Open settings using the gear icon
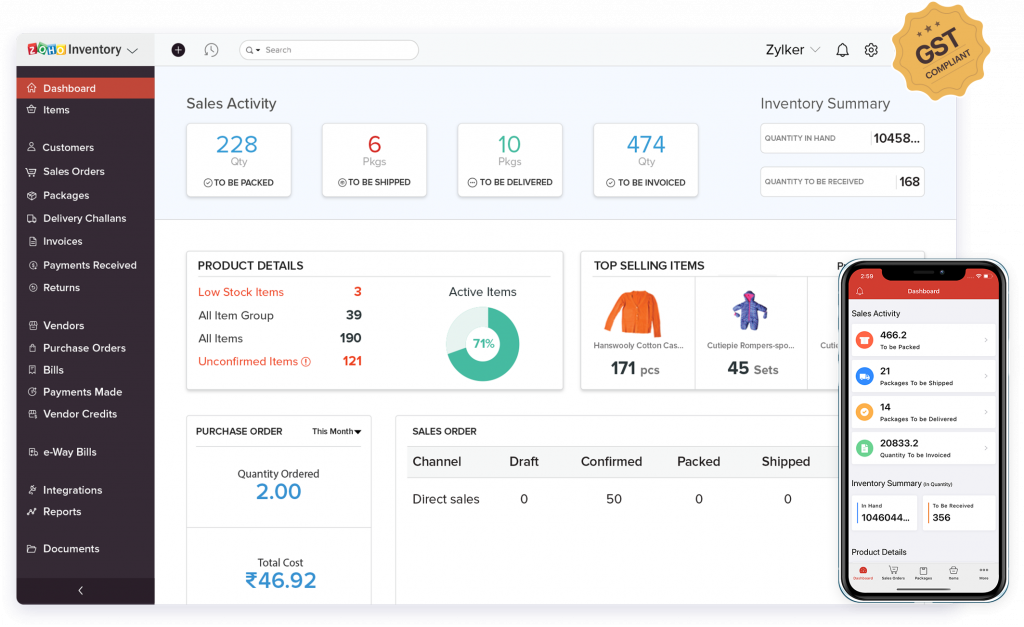1024x627 pixels. point(869,49)
